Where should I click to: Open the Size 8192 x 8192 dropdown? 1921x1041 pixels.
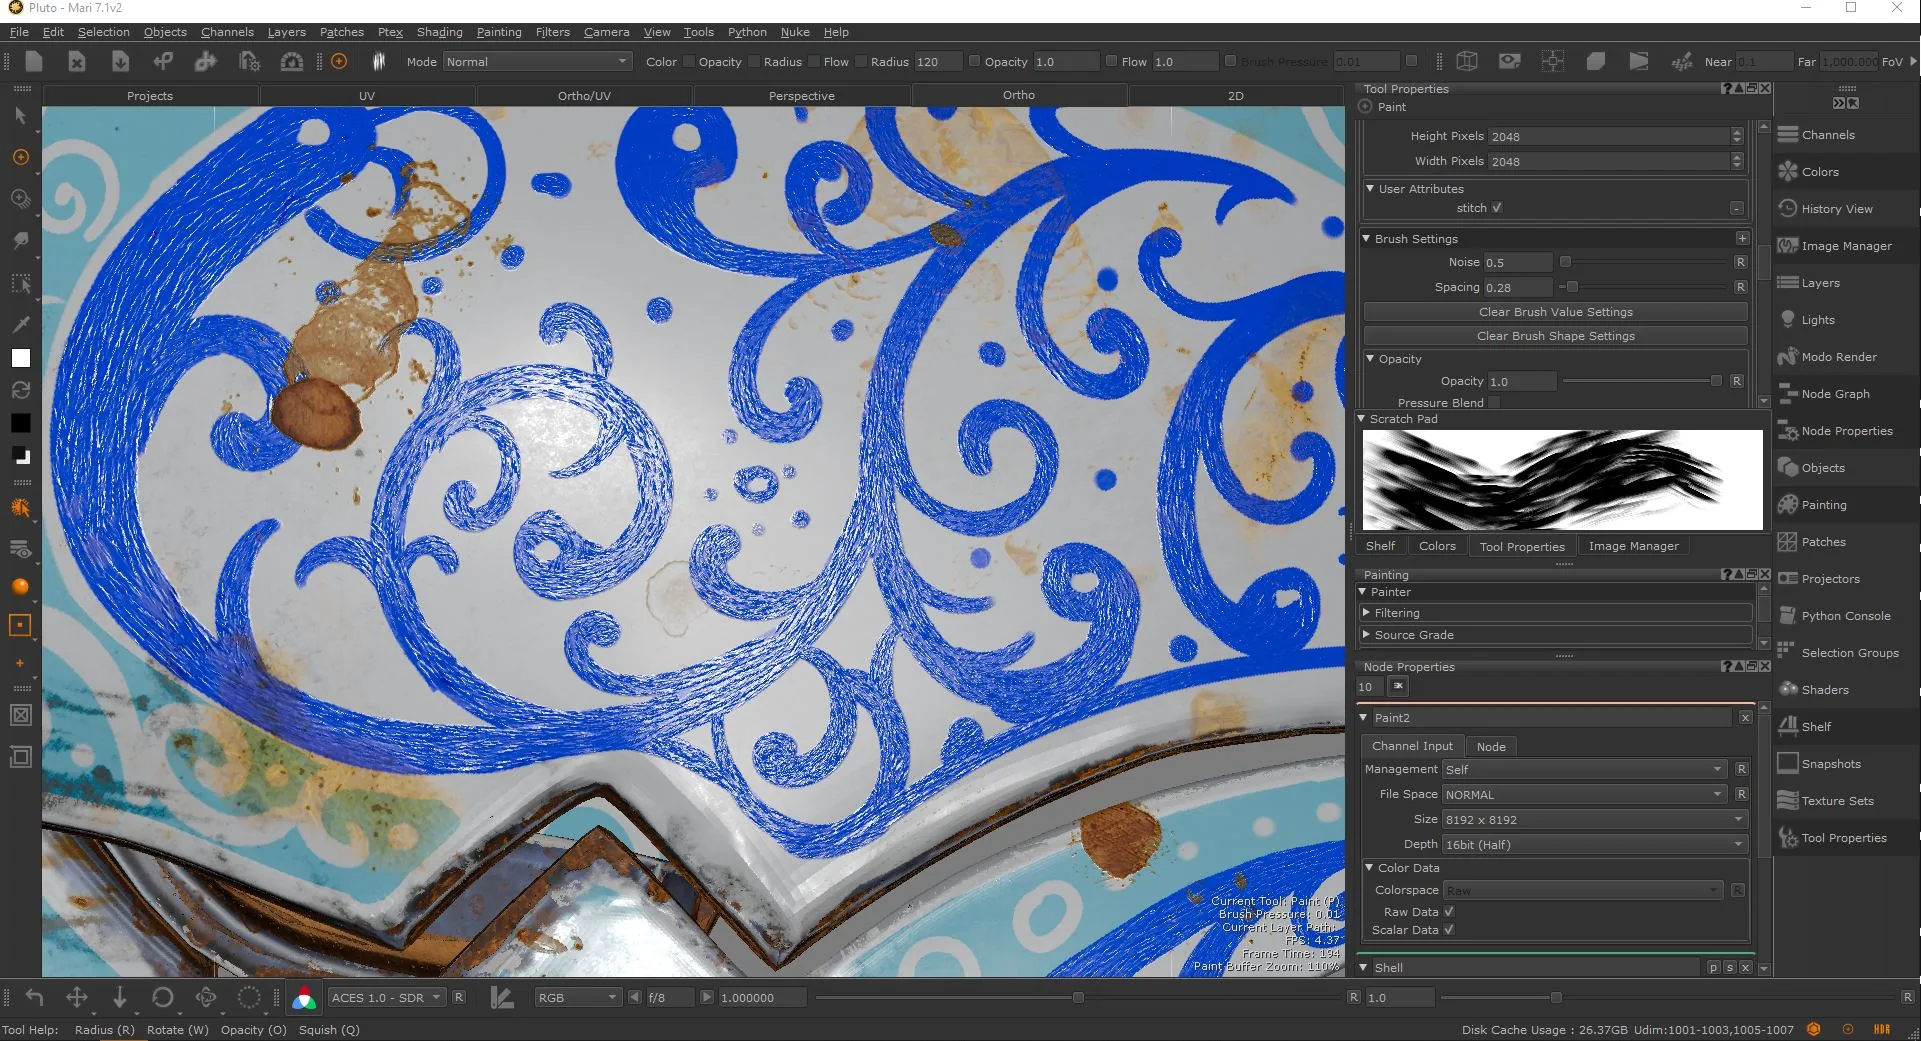coord(1594,819)
